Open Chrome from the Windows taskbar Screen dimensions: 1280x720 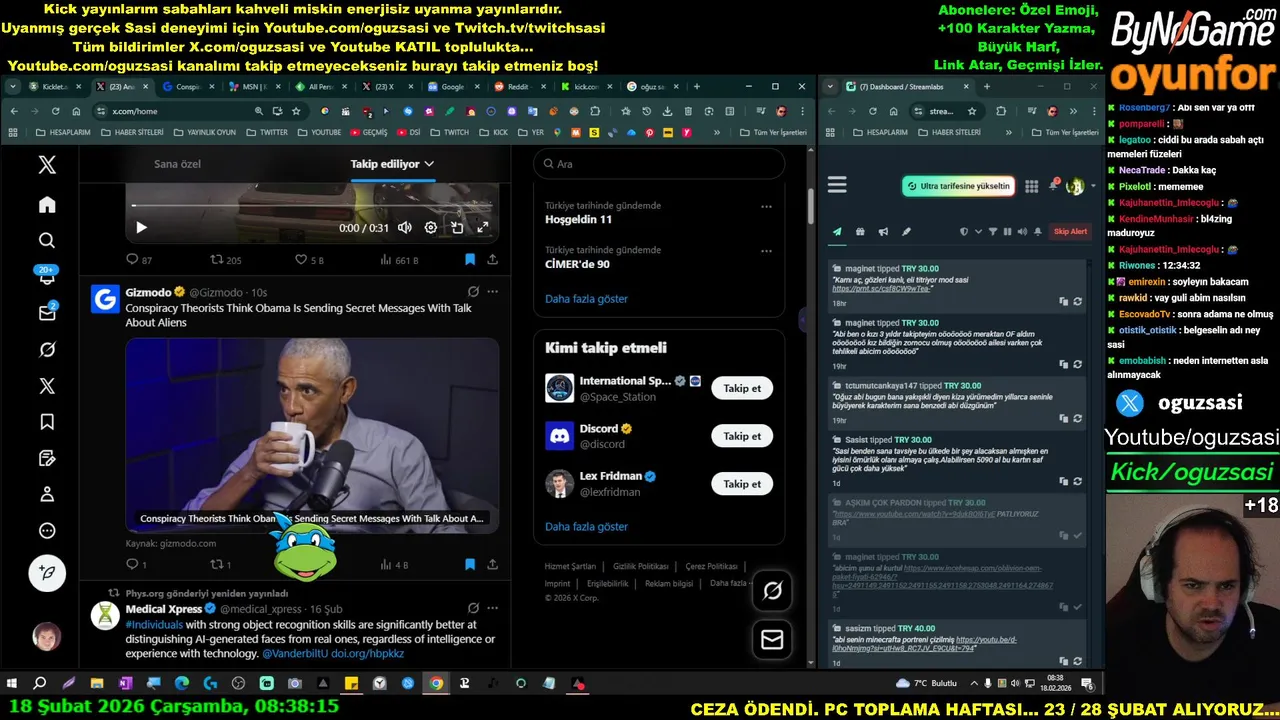coord(436,684)
